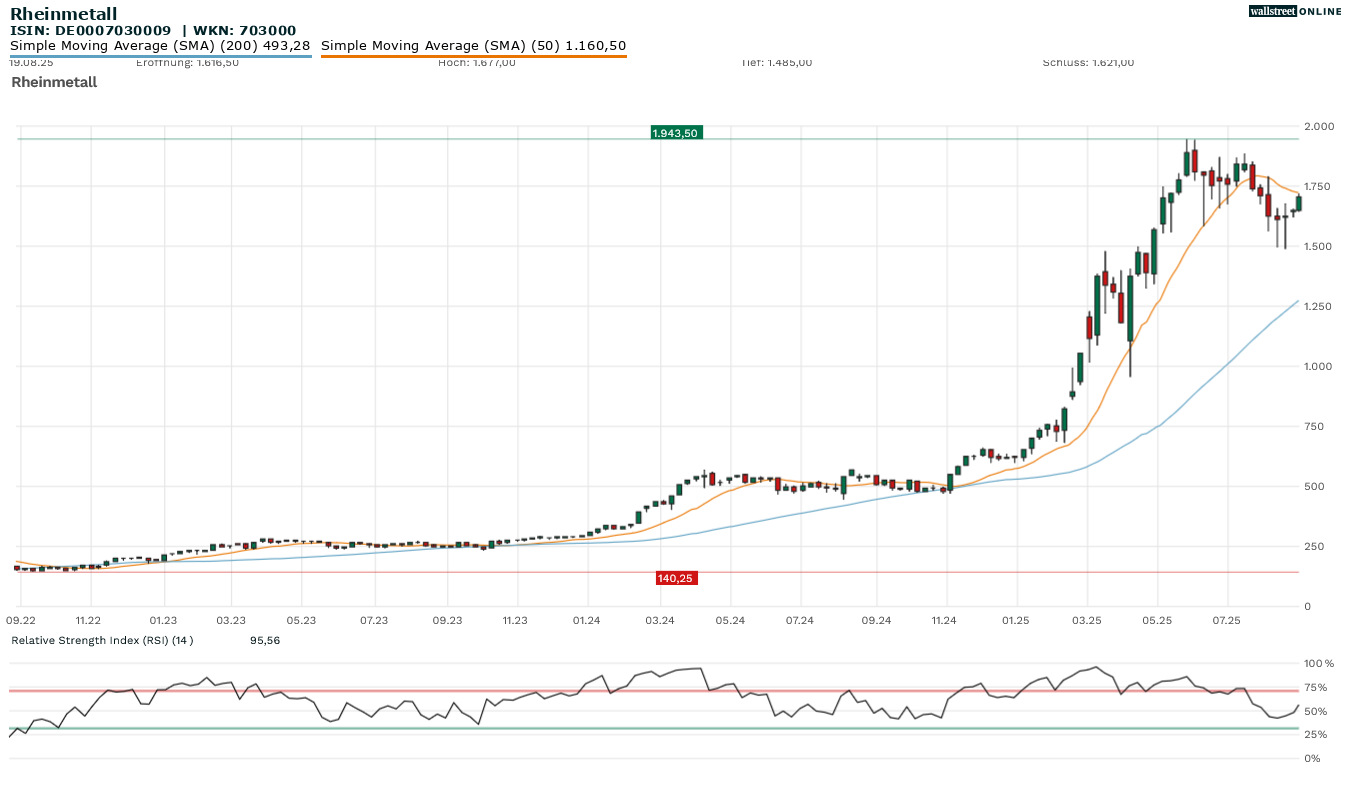Click the date 19.08.25 in data row
Viewport: 1349px width, 786px height.
click(31, 63)
